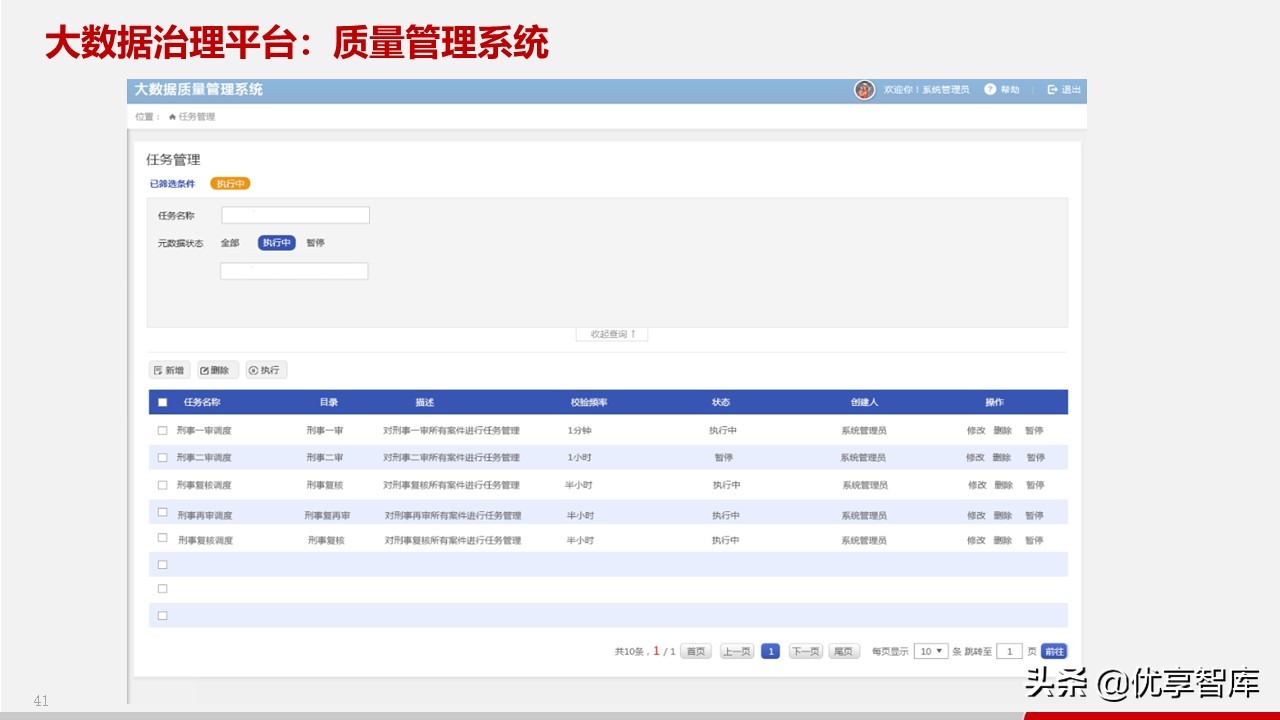The image size is (1280, 720).
Task: Click 暂停 for 刑事再审调度 row
Action: [x=1034, y=516]
